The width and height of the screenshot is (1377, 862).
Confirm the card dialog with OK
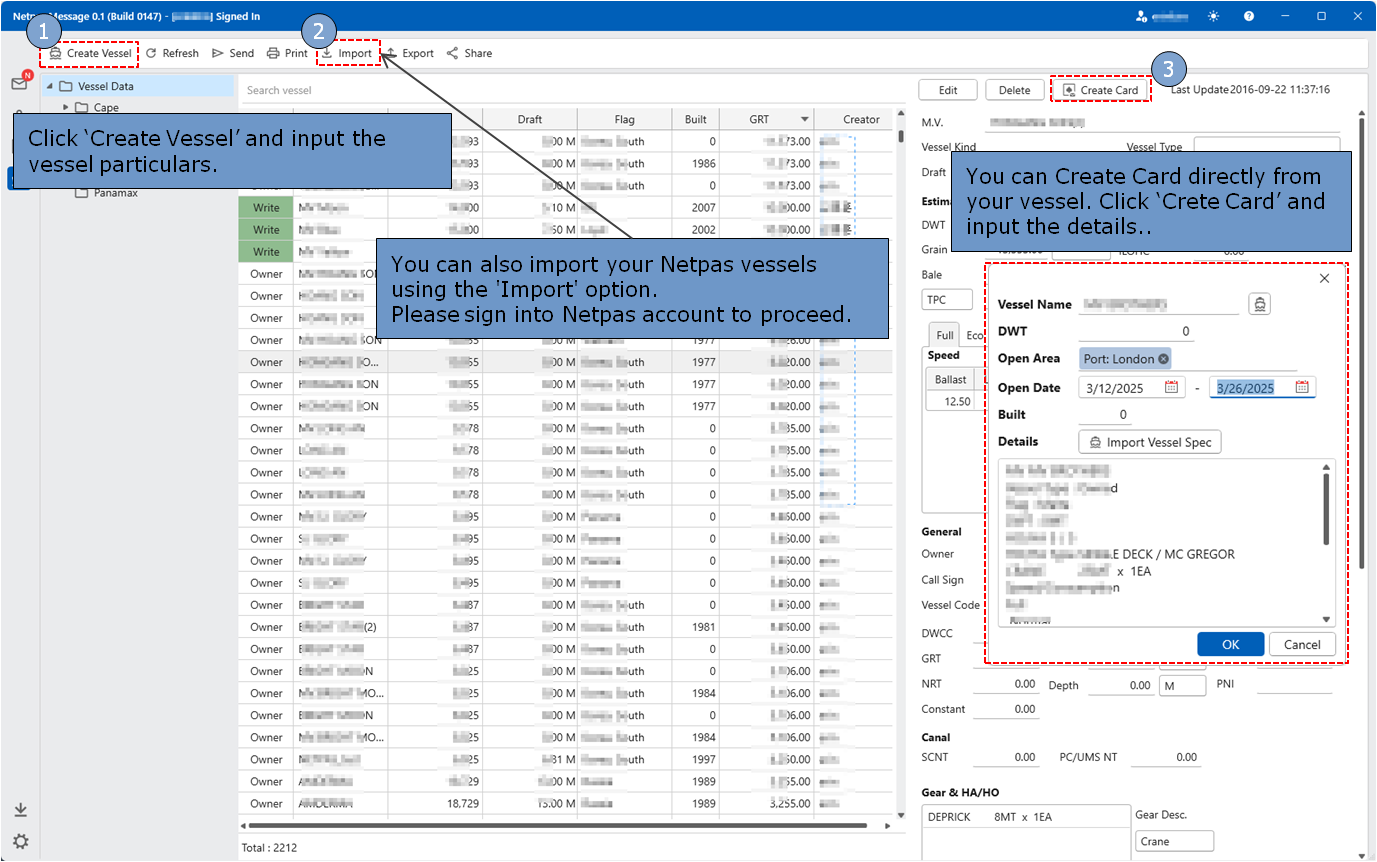[x=1230, y=644]
